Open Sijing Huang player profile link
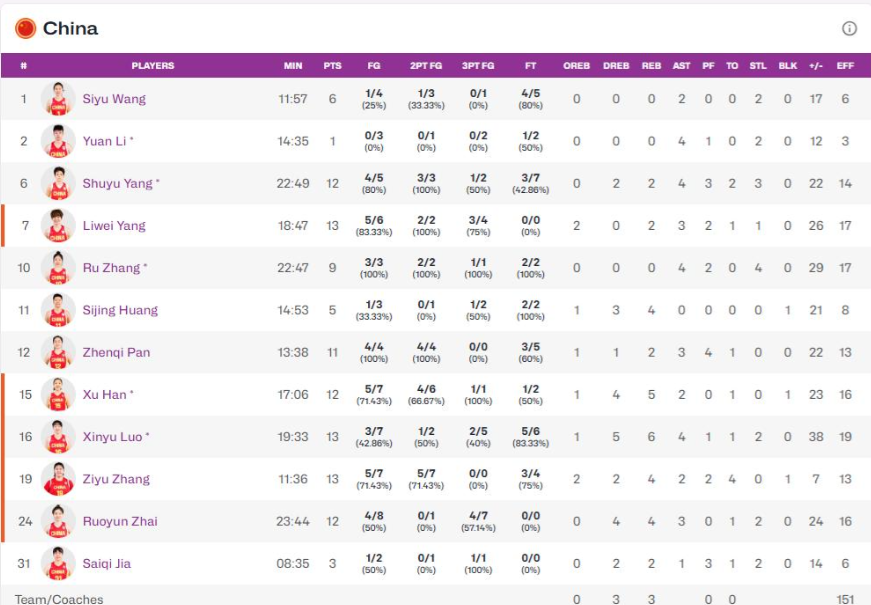This screenshot has width=871, height=605. coord(120,310)
